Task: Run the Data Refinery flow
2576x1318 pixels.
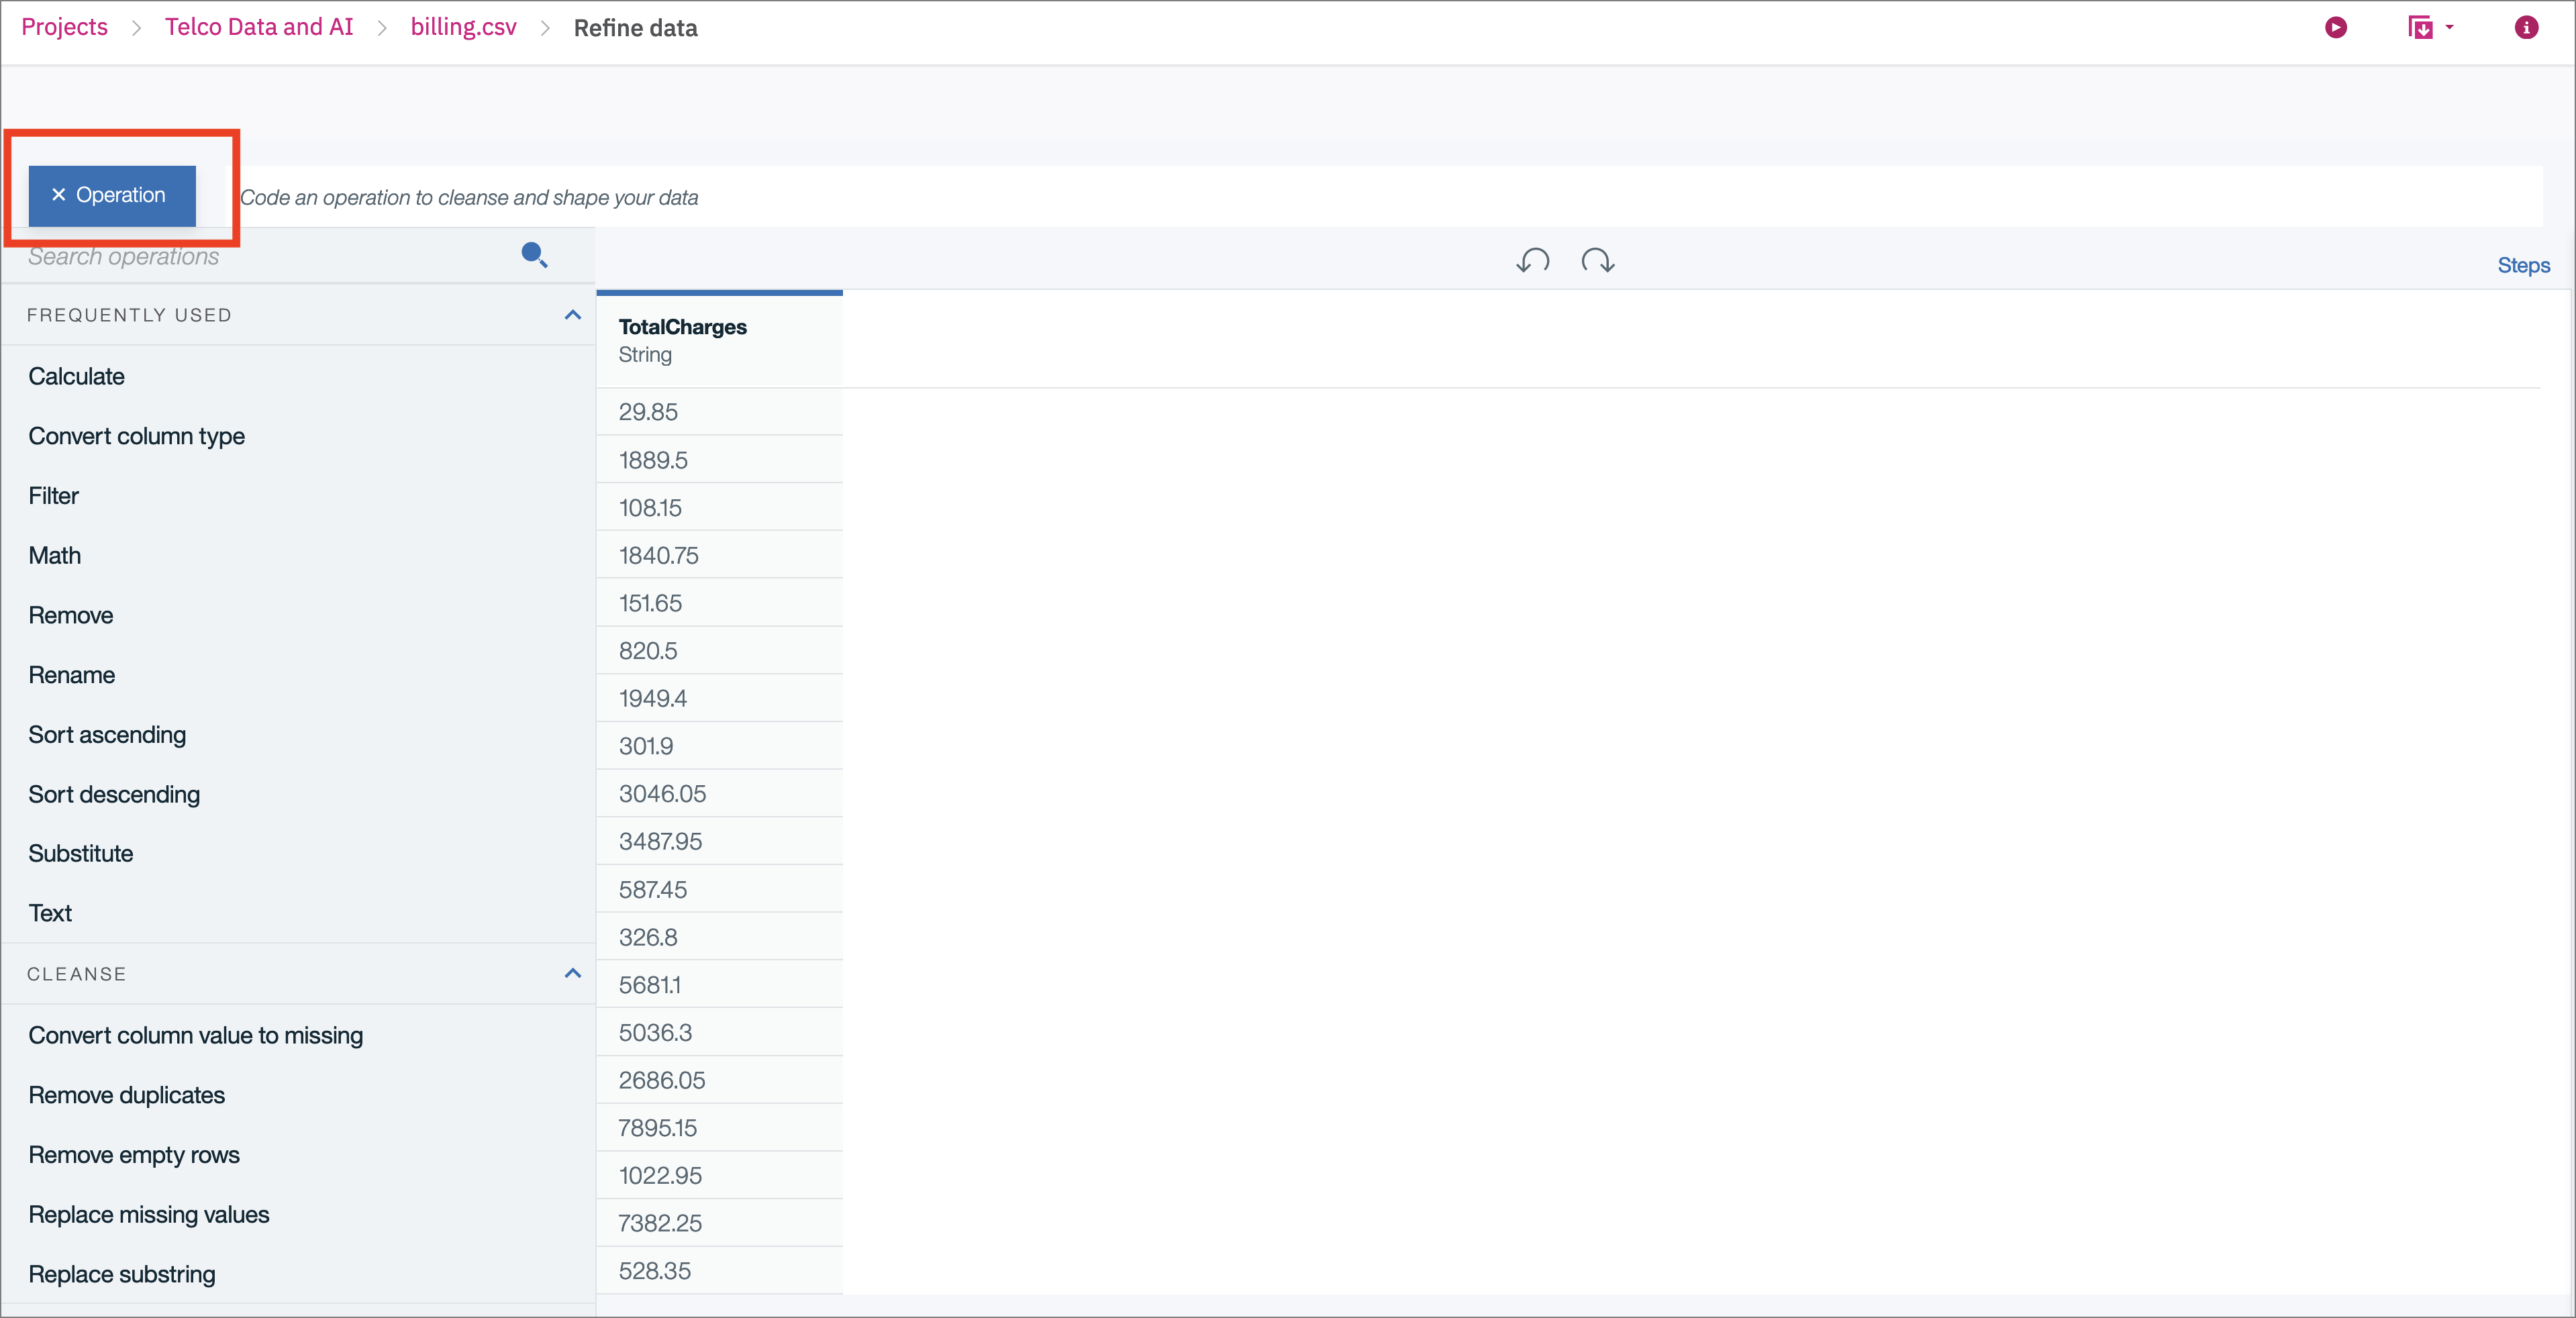Action: pyautogui.click(x=2336, y=27)
